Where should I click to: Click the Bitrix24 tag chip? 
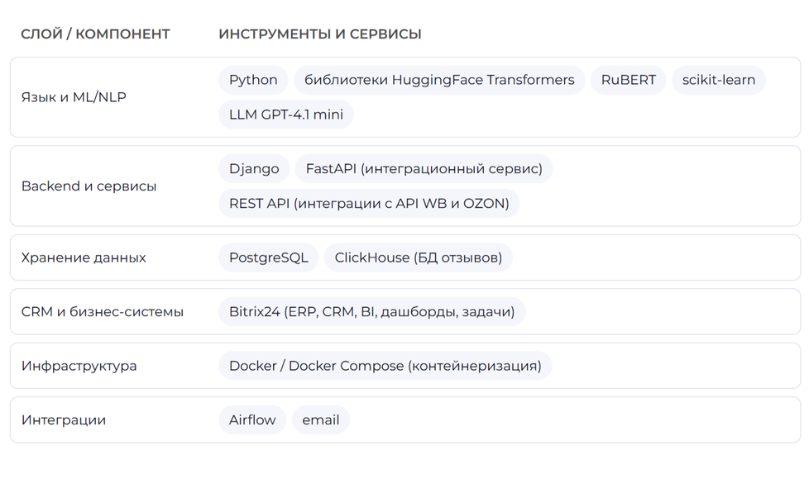(371, 311)
